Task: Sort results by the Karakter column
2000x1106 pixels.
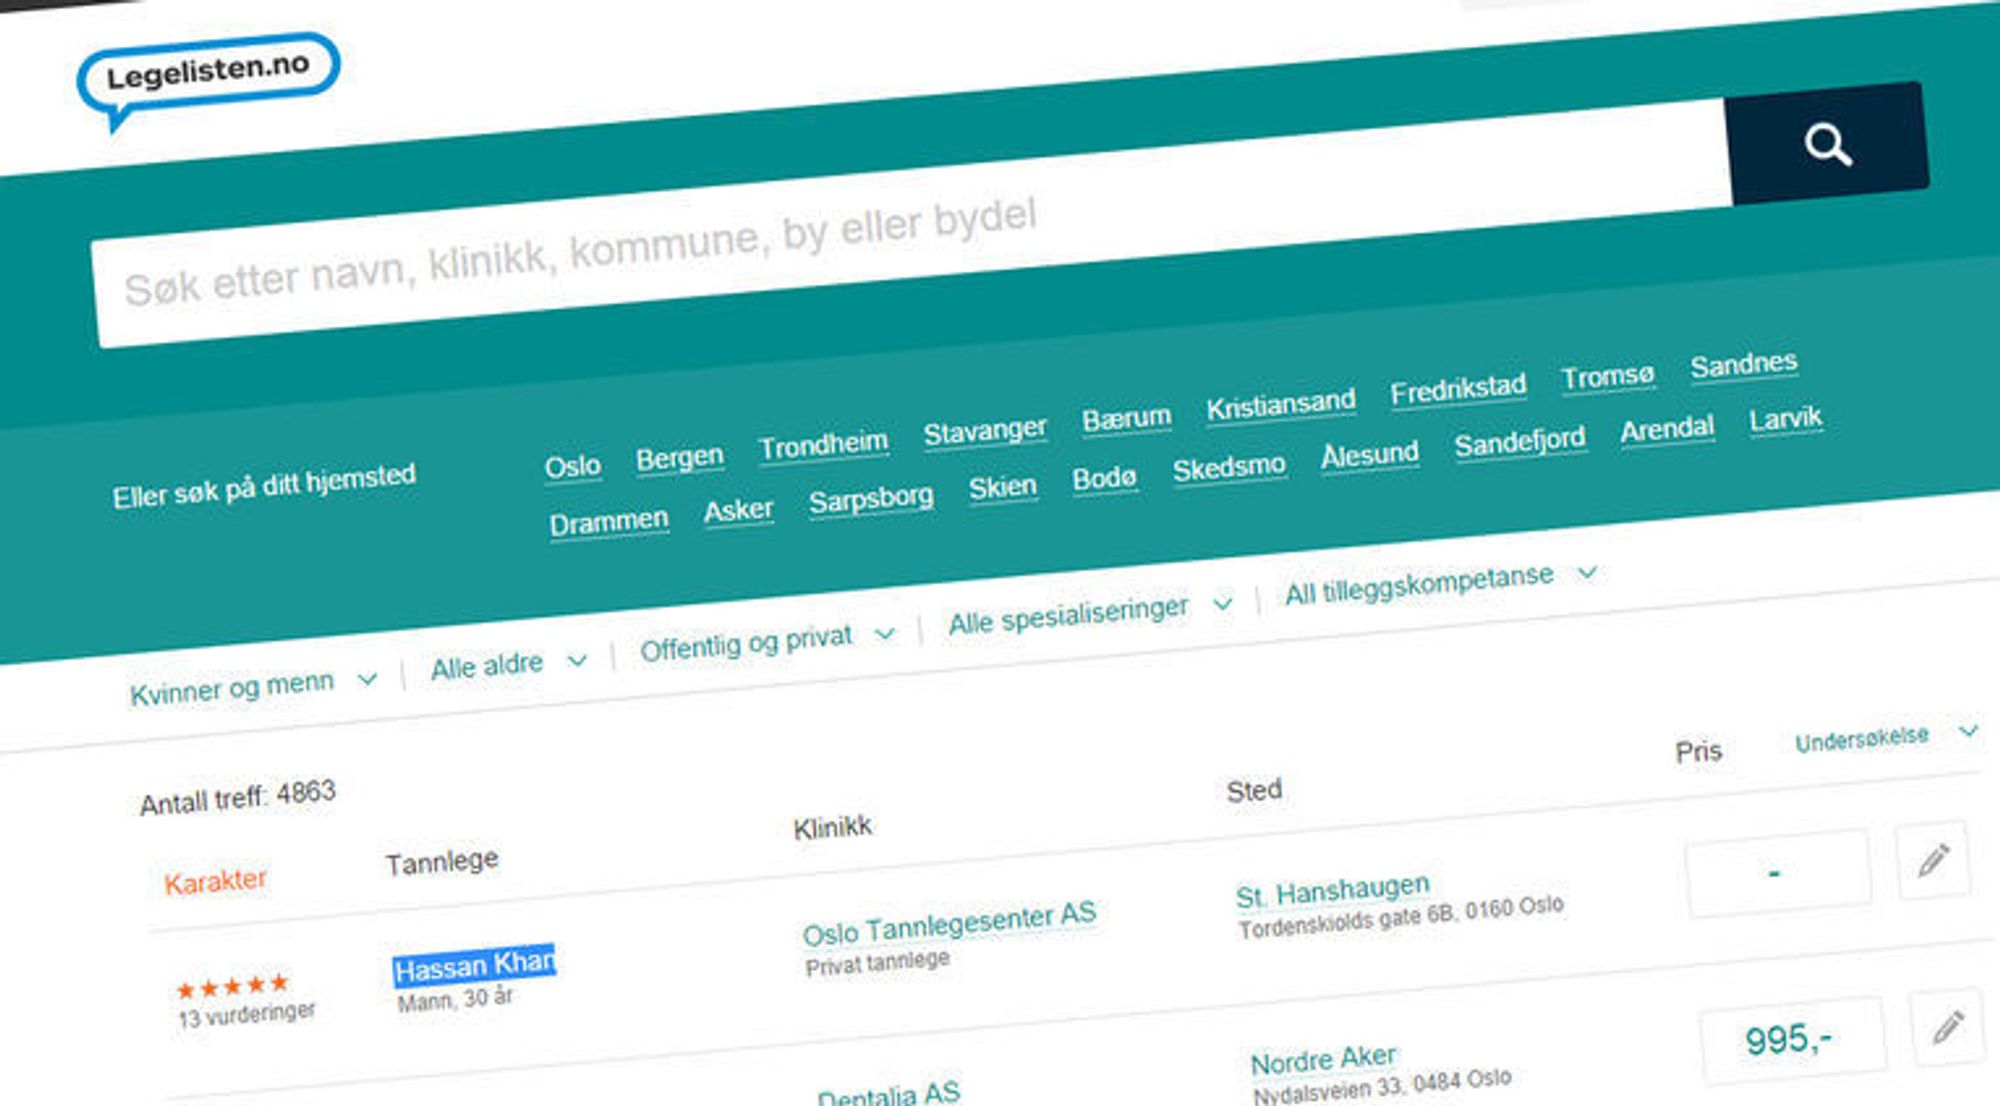Action: point(215,881)
